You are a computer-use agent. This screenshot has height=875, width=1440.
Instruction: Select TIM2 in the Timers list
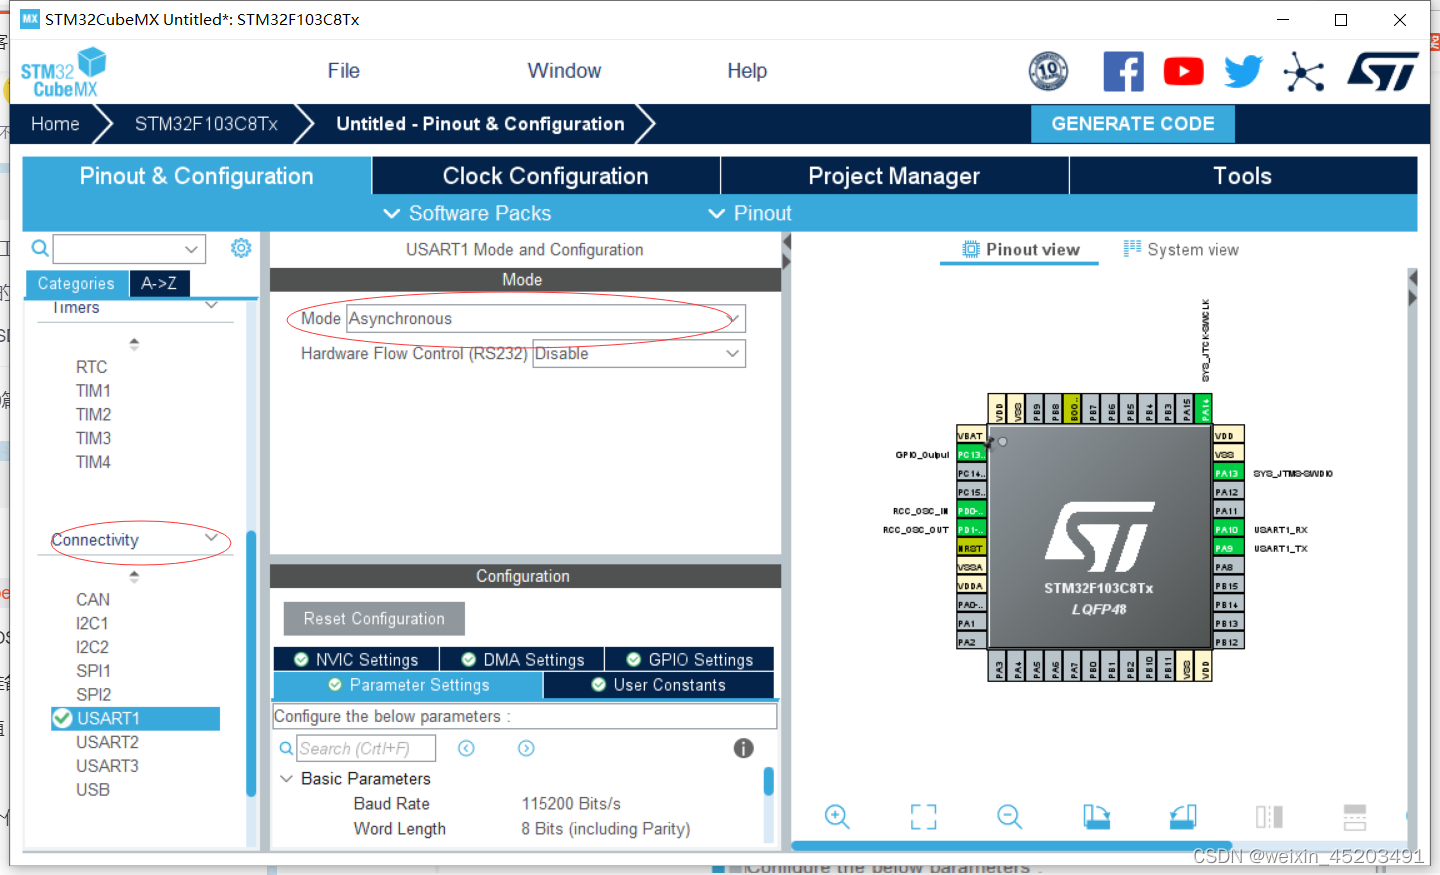(93, 414)
